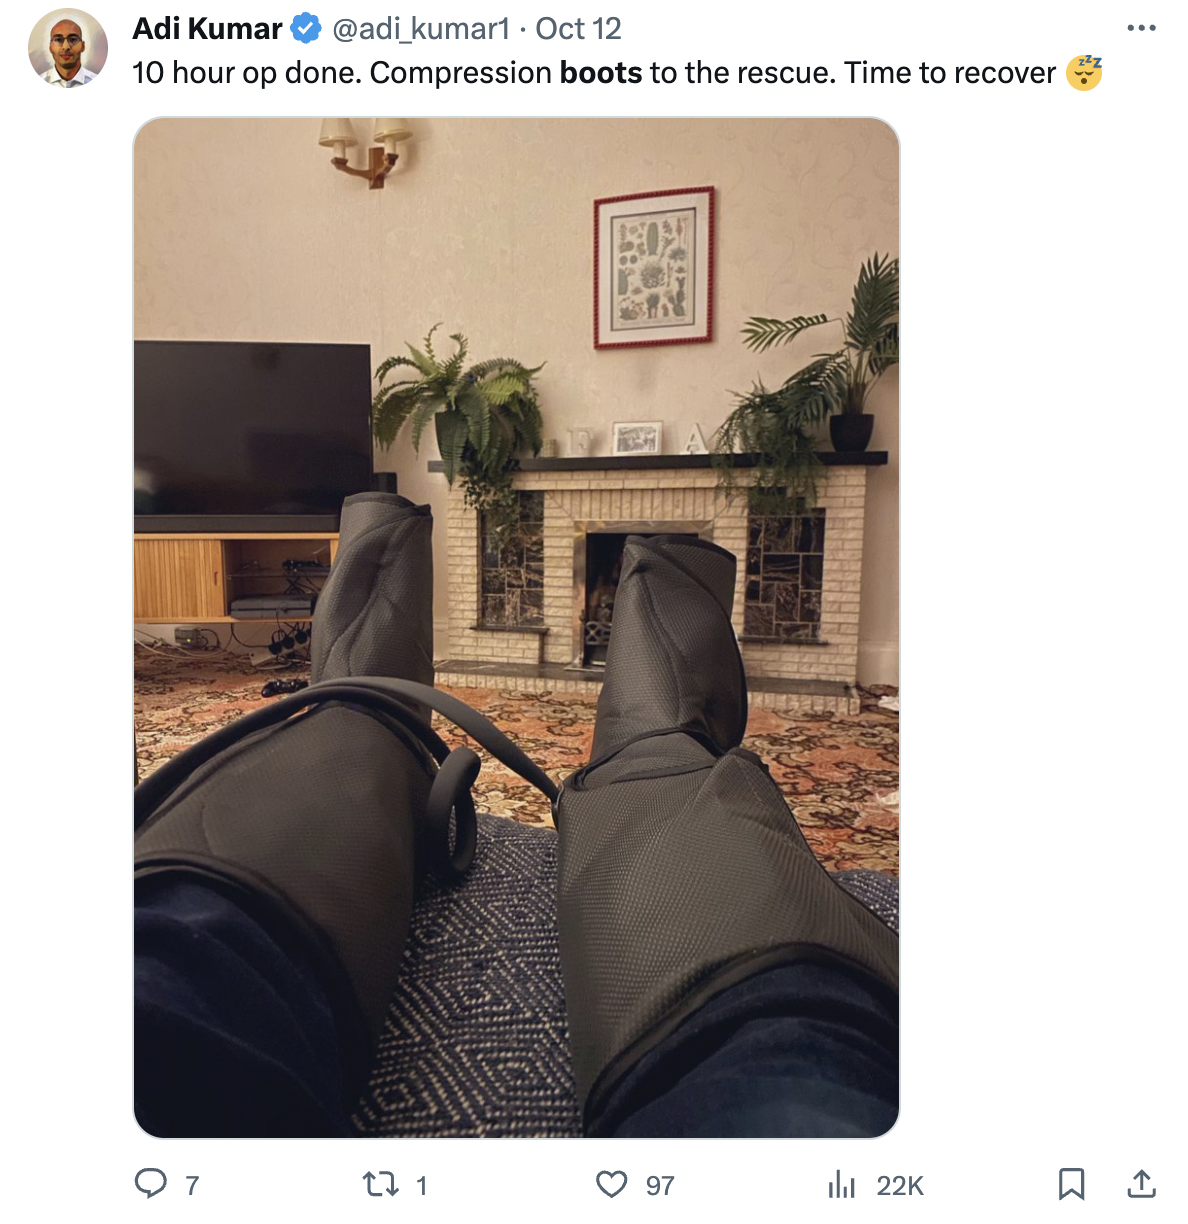Repost with the retweet arrows icon

[x=380, y=1185]
